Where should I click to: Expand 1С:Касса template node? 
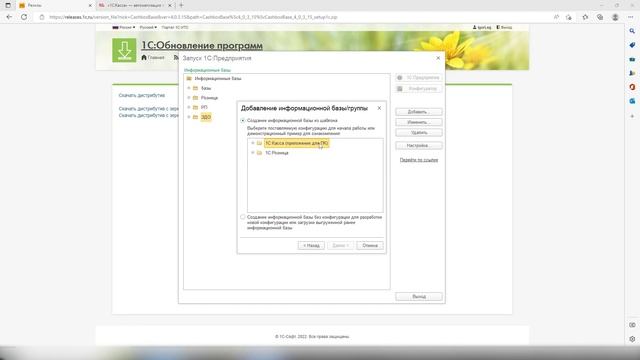253,143
